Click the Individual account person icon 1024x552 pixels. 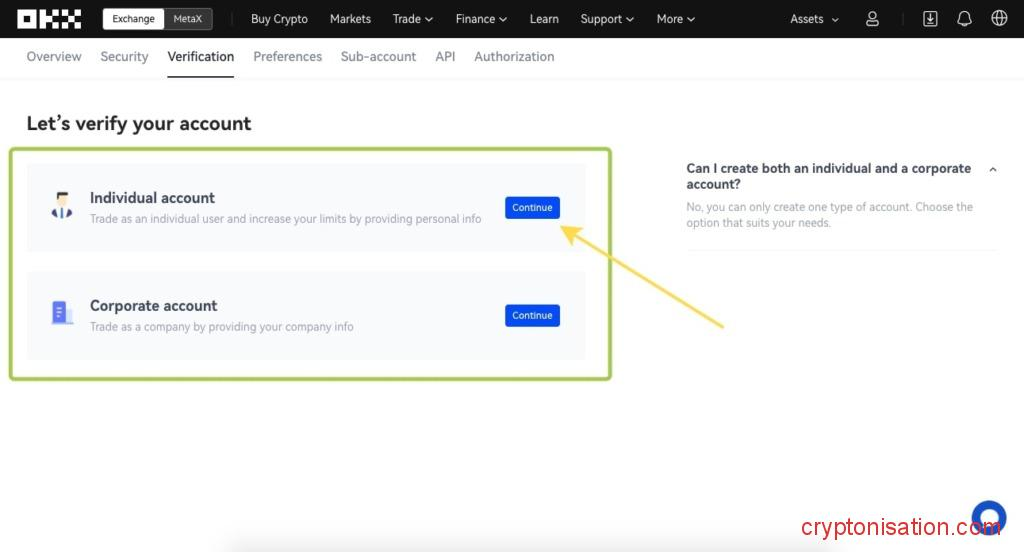62,207
